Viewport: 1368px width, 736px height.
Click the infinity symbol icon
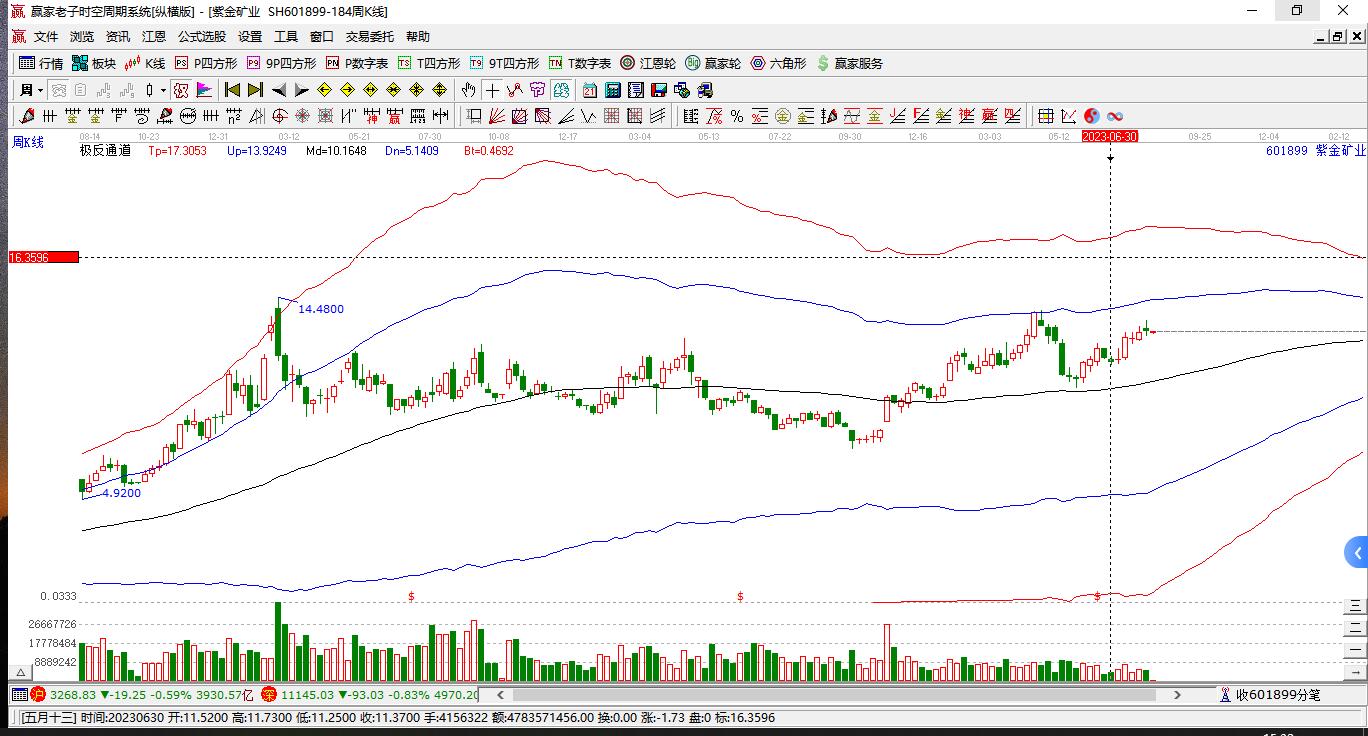click(1115, 116)
